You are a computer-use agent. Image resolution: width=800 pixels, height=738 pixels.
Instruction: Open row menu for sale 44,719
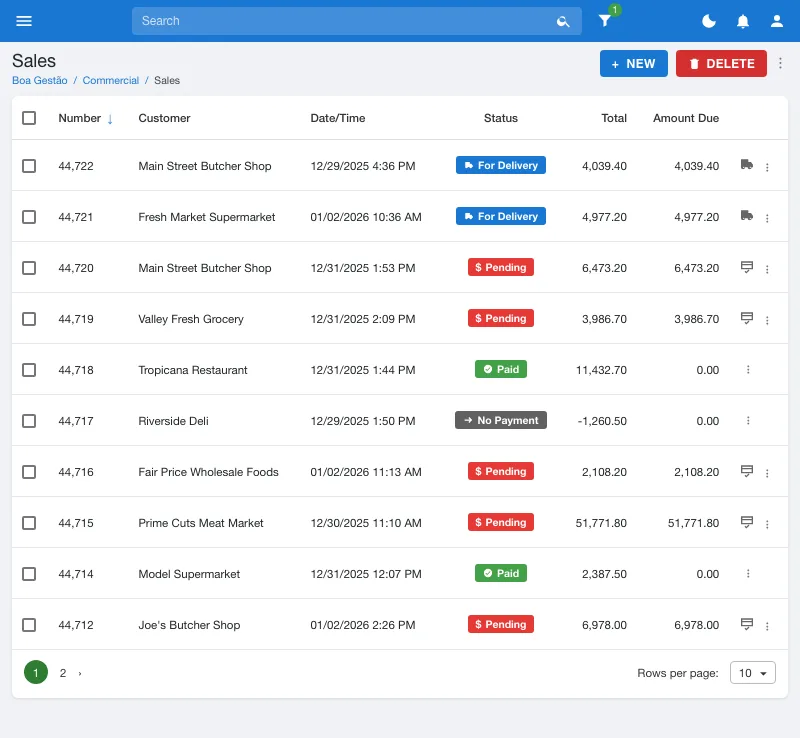(x=767, y=320)
